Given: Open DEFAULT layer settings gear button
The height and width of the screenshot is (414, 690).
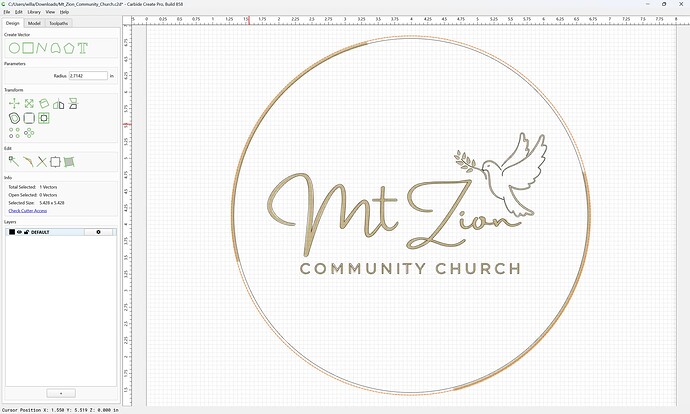Looking at the screenshot, I should click(x=98, y=232).
